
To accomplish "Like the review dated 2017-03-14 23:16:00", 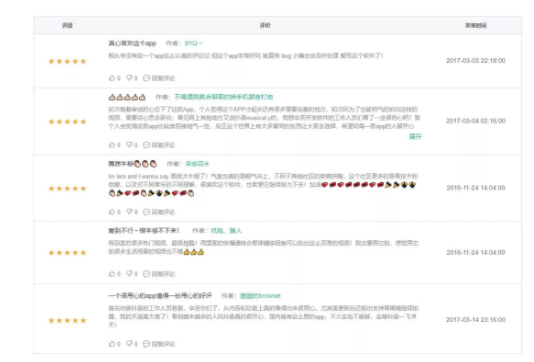I will [x=112, y=344].
